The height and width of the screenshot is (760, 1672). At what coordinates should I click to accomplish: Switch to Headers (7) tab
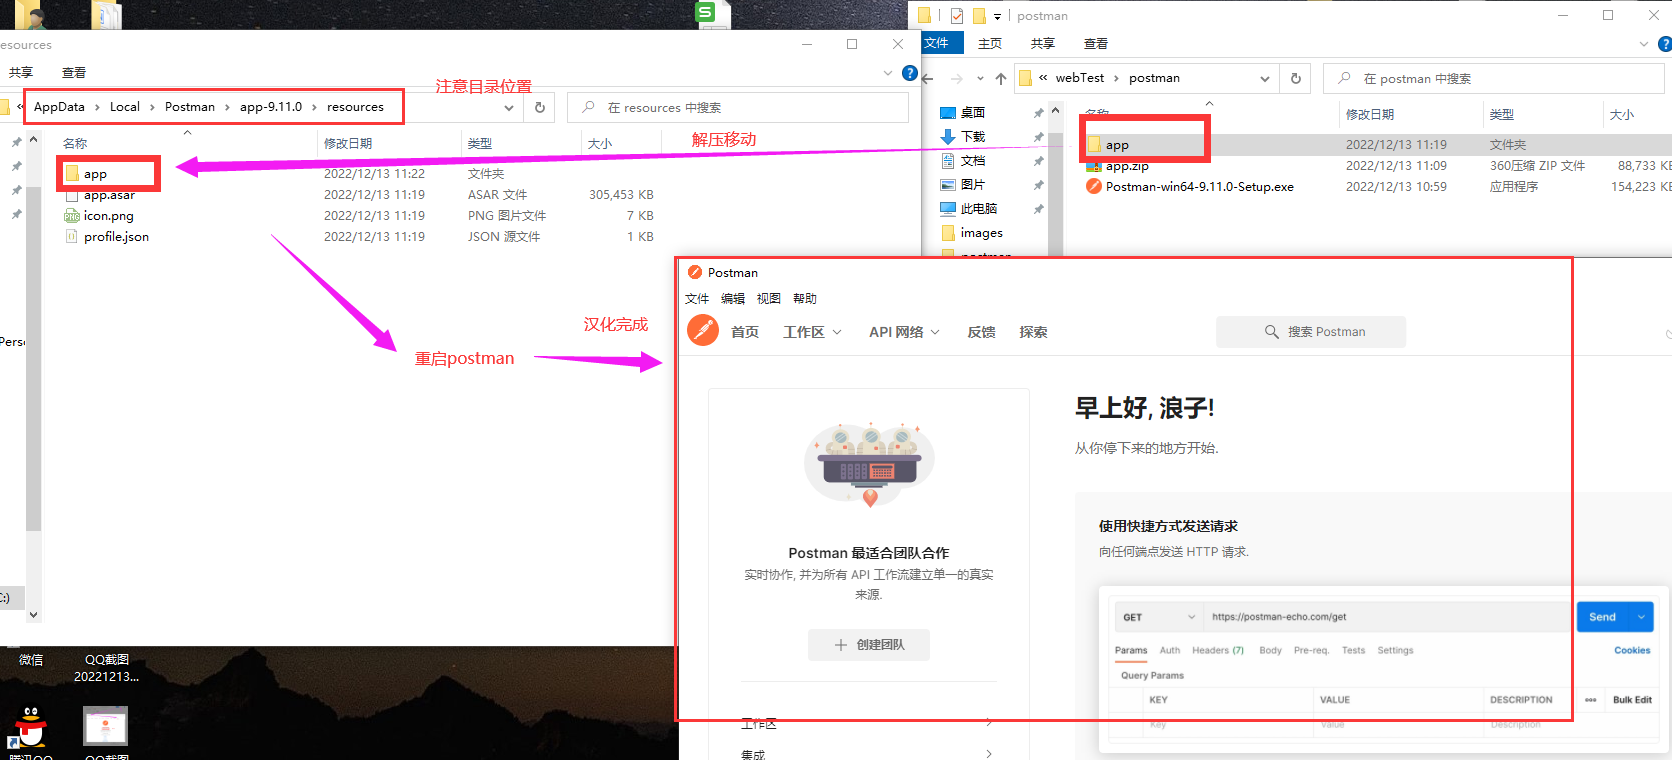pyautogui.click(x=1218, y=650)
